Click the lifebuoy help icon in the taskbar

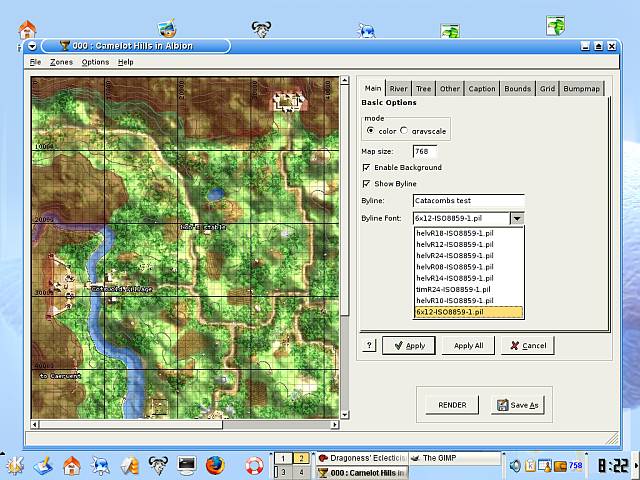254,465
